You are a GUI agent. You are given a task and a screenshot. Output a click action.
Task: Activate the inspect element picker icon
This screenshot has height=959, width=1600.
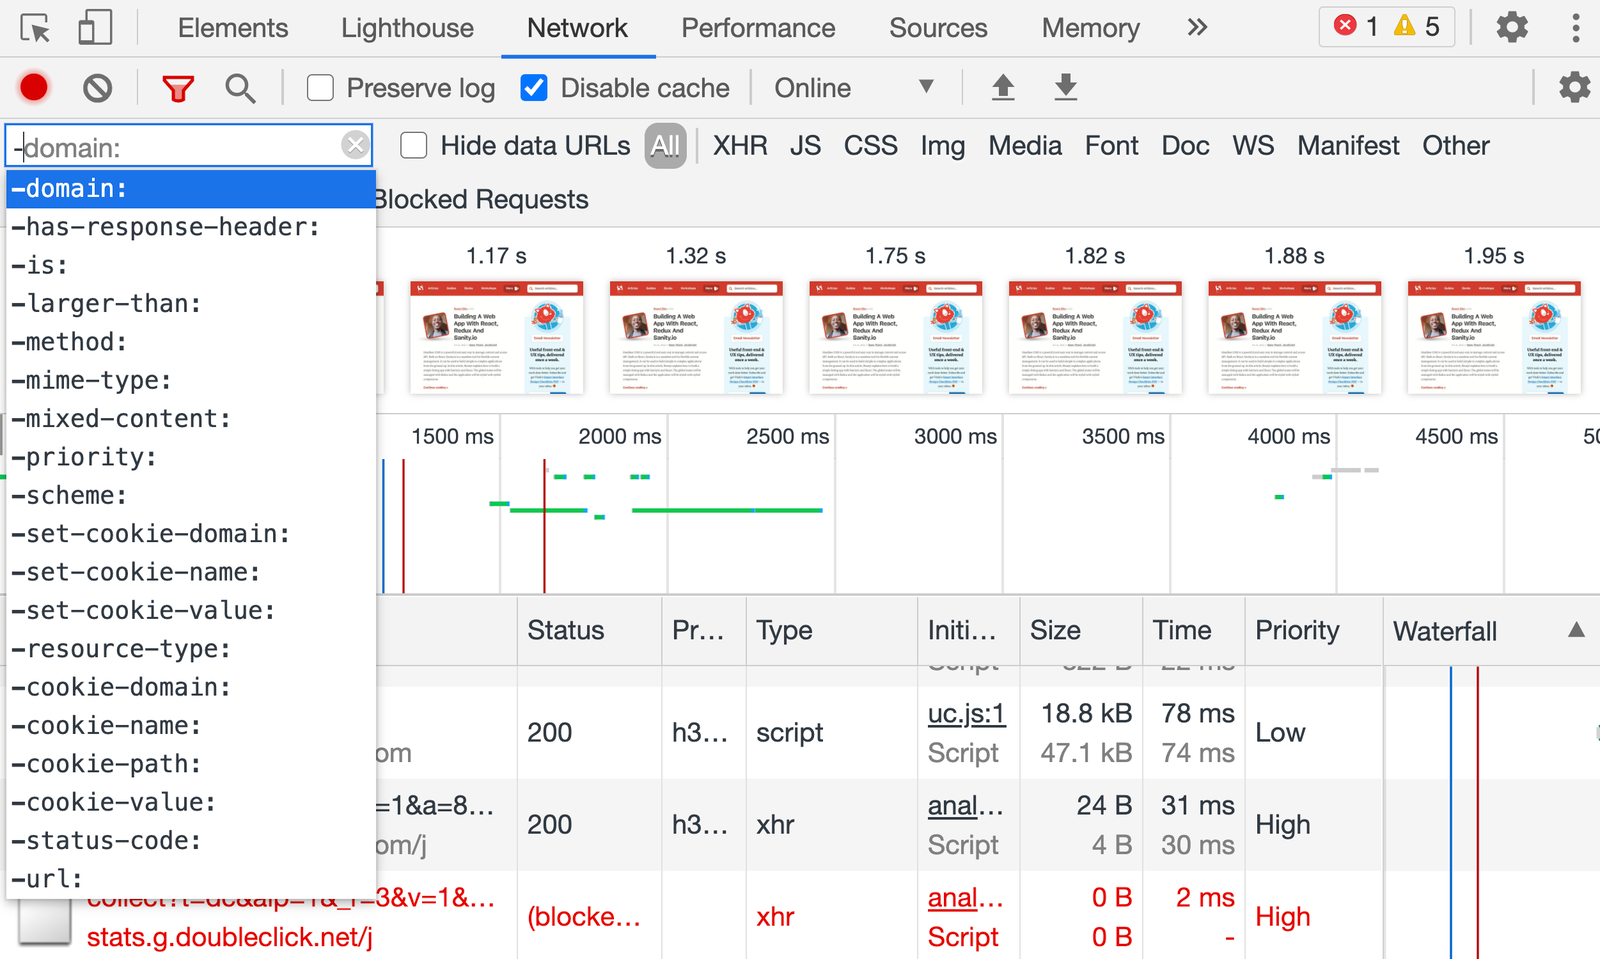tap(35, 28)
